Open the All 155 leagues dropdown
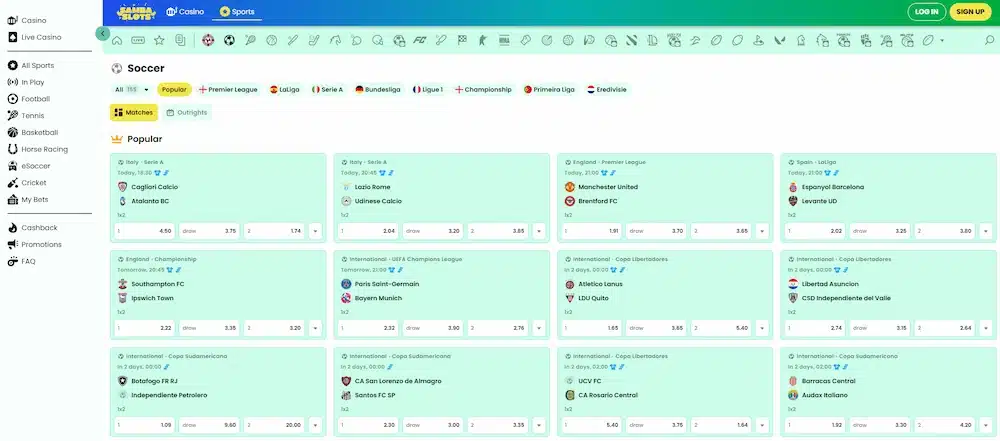This screenshot has height=441, width=1000. tap(131, 89)
